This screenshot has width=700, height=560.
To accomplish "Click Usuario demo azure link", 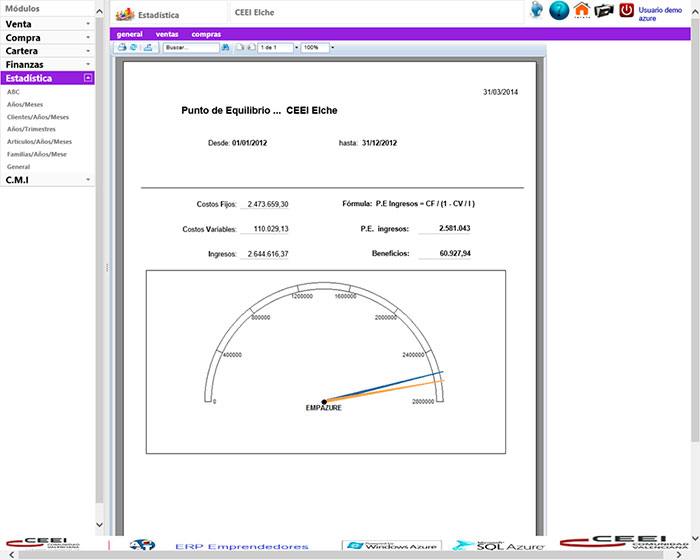I will tap(660, 13).
